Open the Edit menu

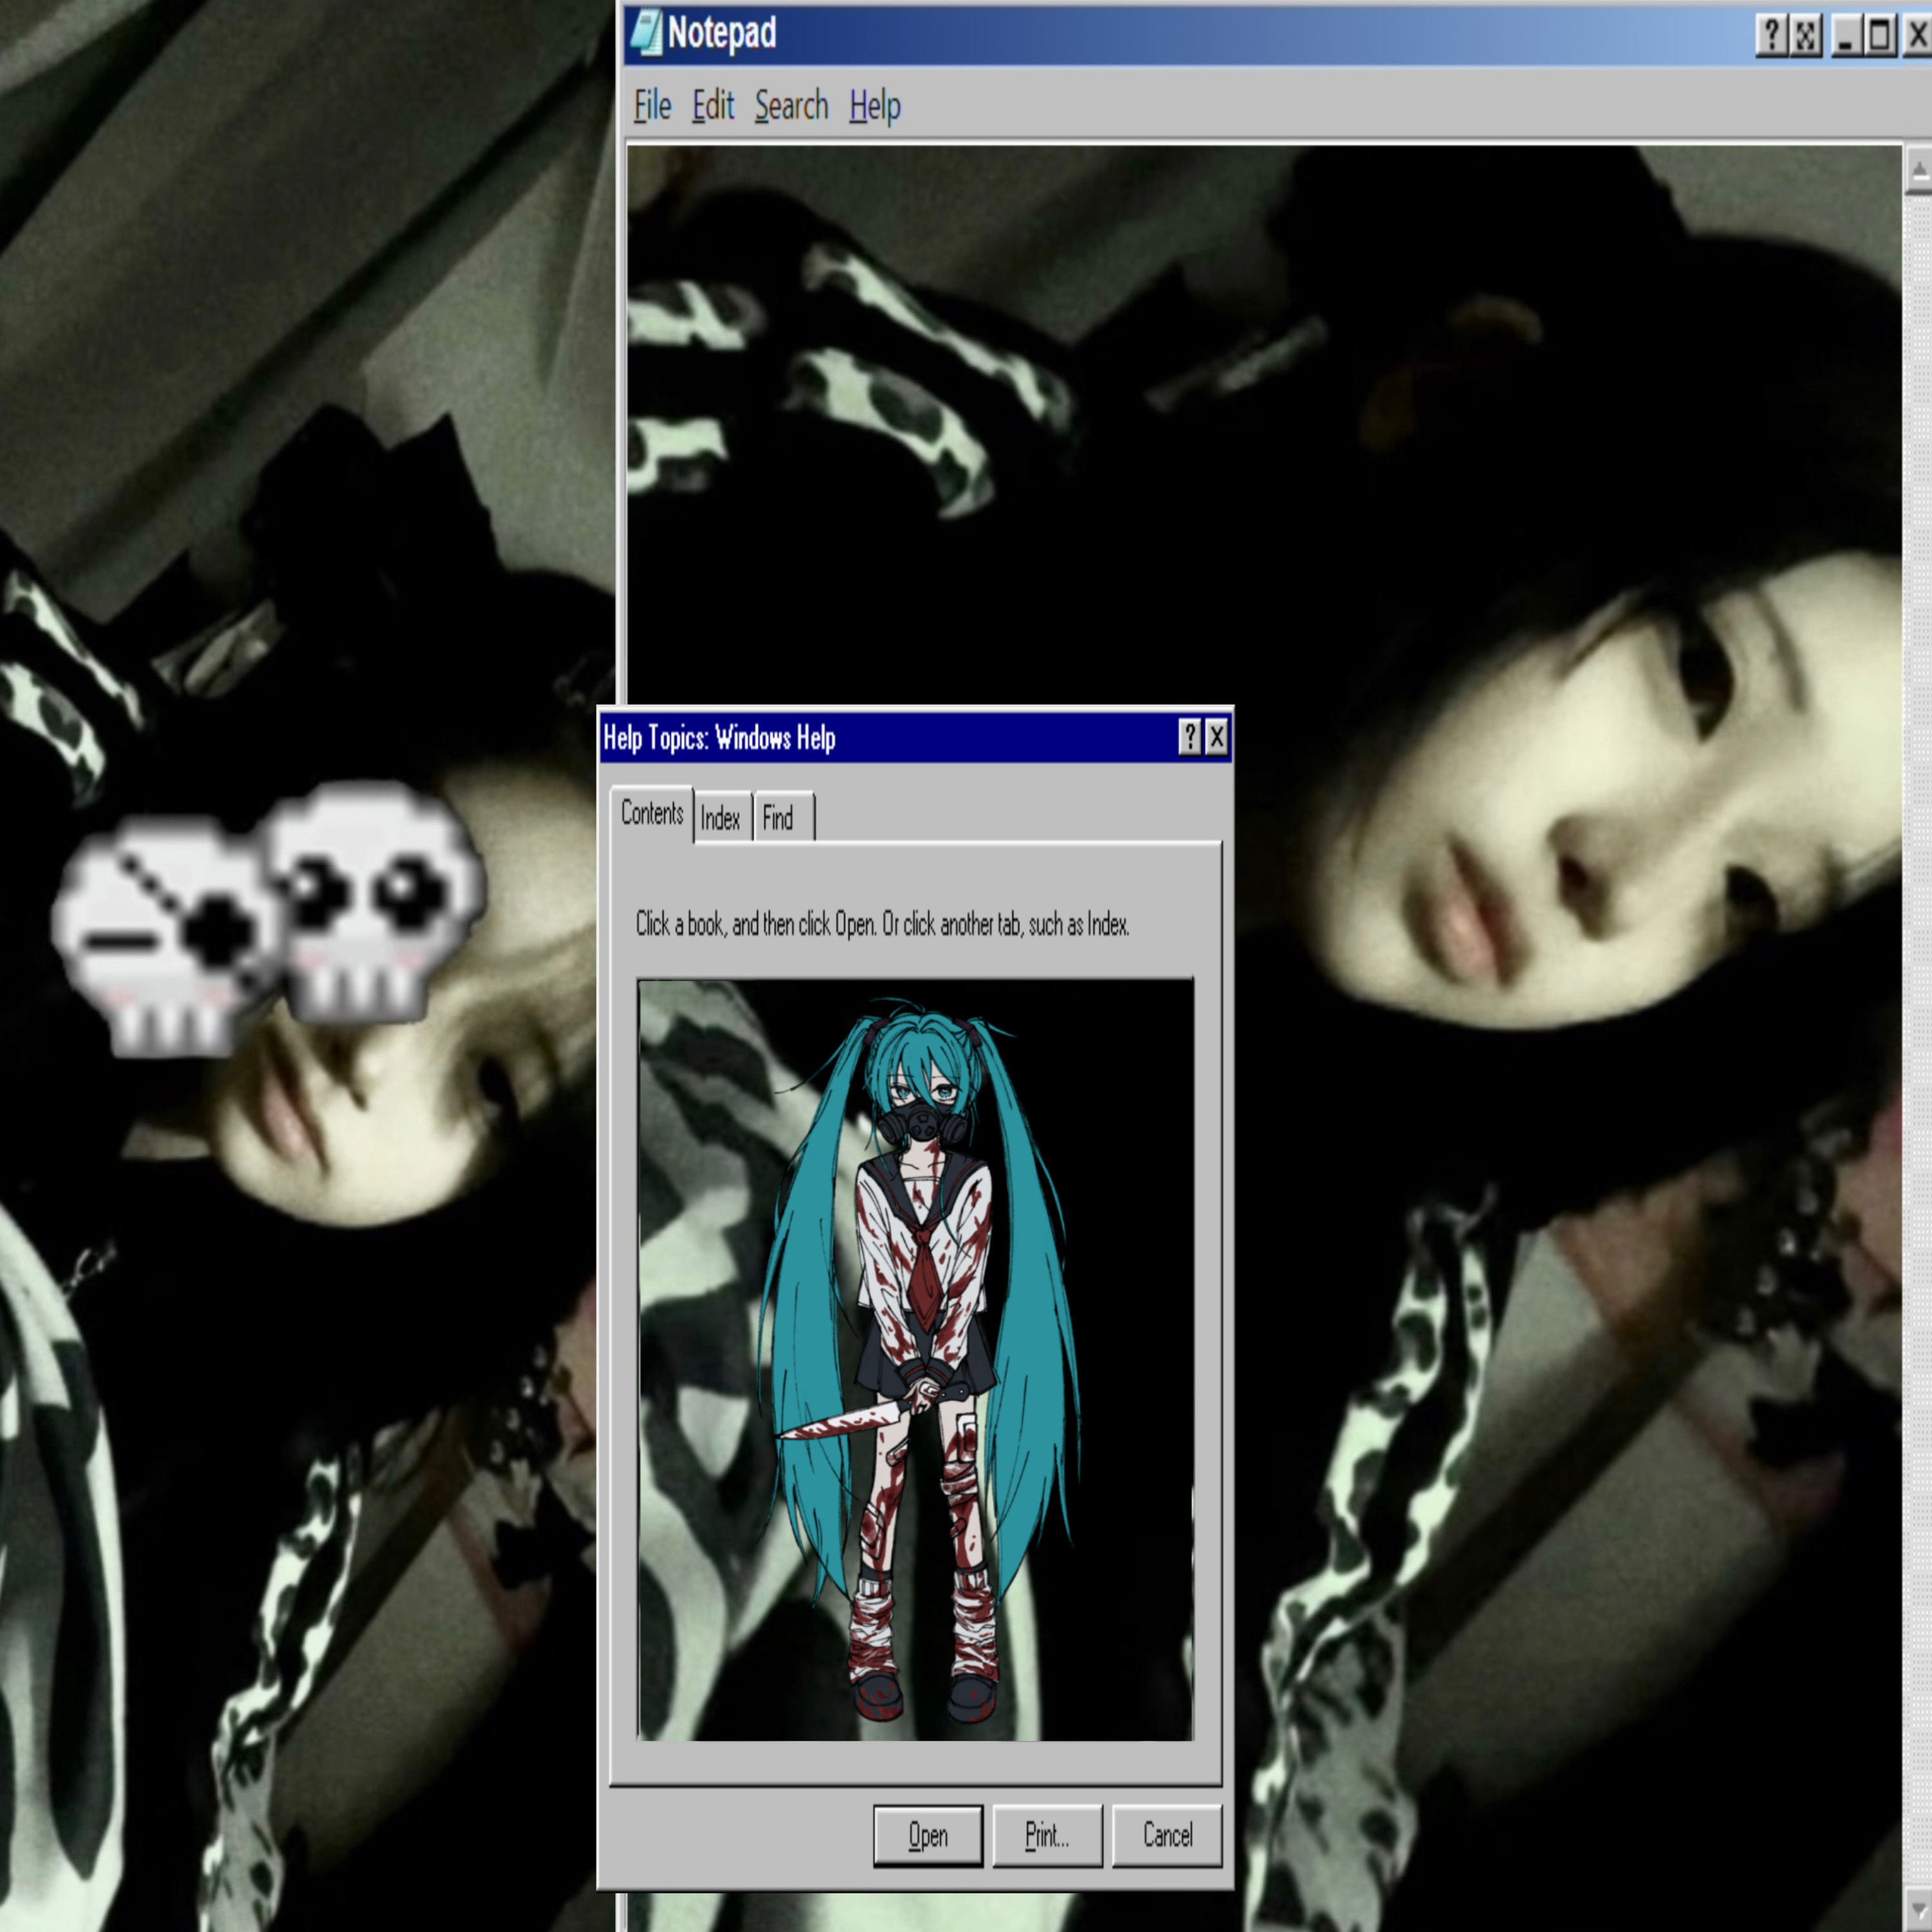[x=713, y=105]
